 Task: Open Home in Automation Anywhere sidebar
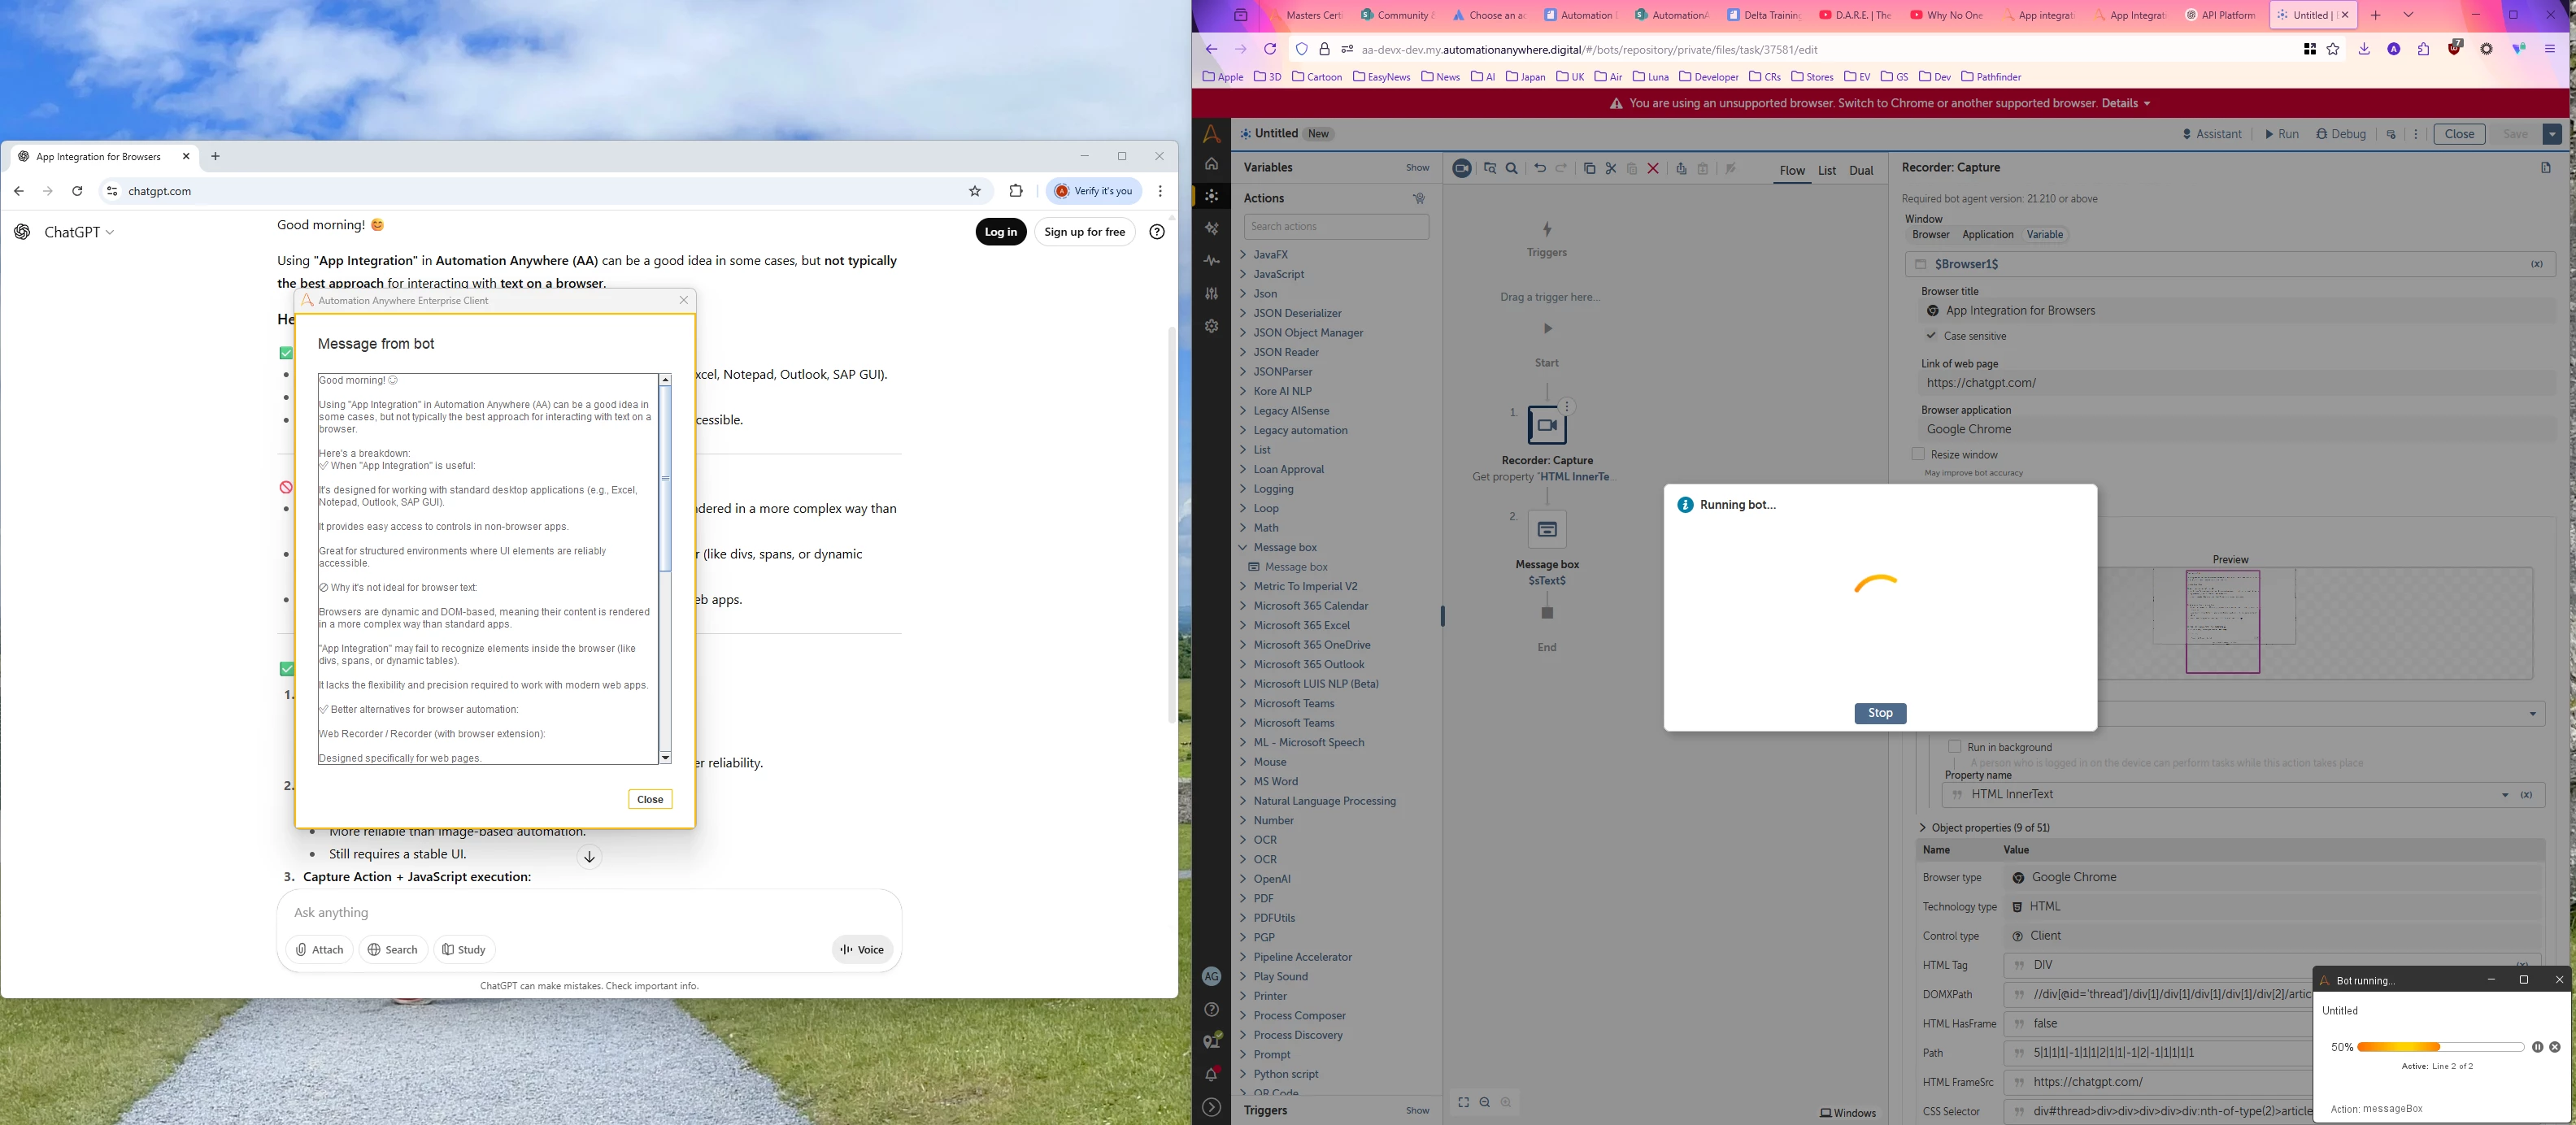pyautogui.click(x=1211, y=163)
